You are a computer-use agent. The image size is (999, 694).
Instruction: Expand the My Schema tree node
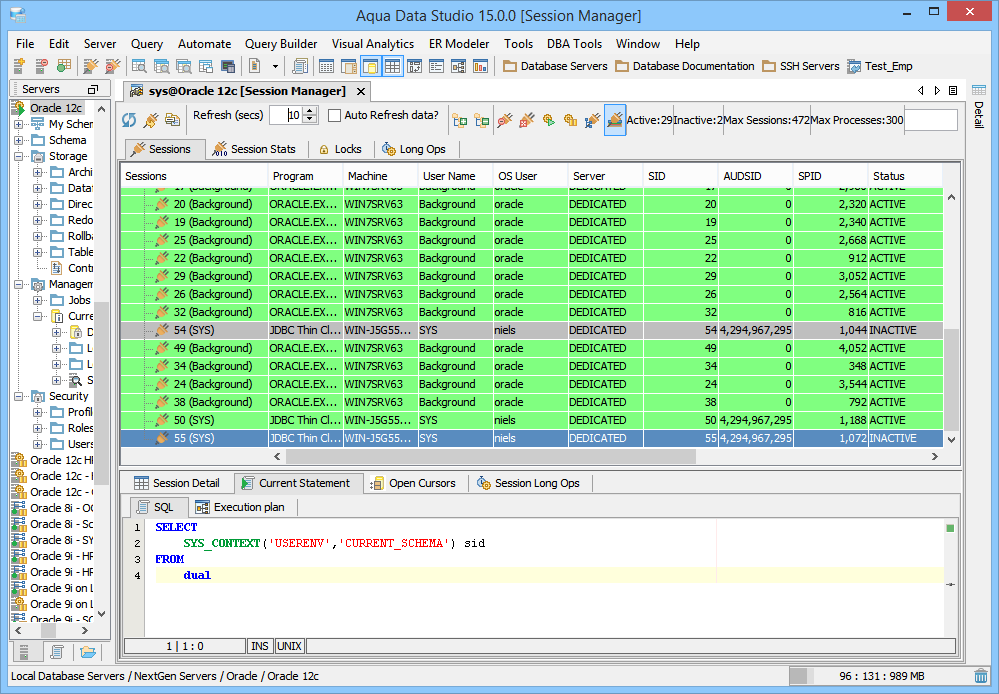point(18,124)
